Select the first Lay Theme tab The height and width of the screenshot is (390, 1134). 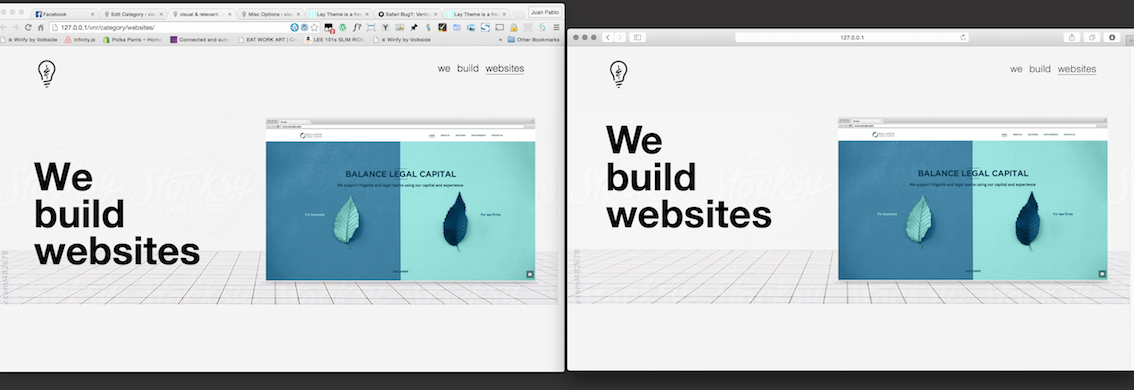(338, 14)
